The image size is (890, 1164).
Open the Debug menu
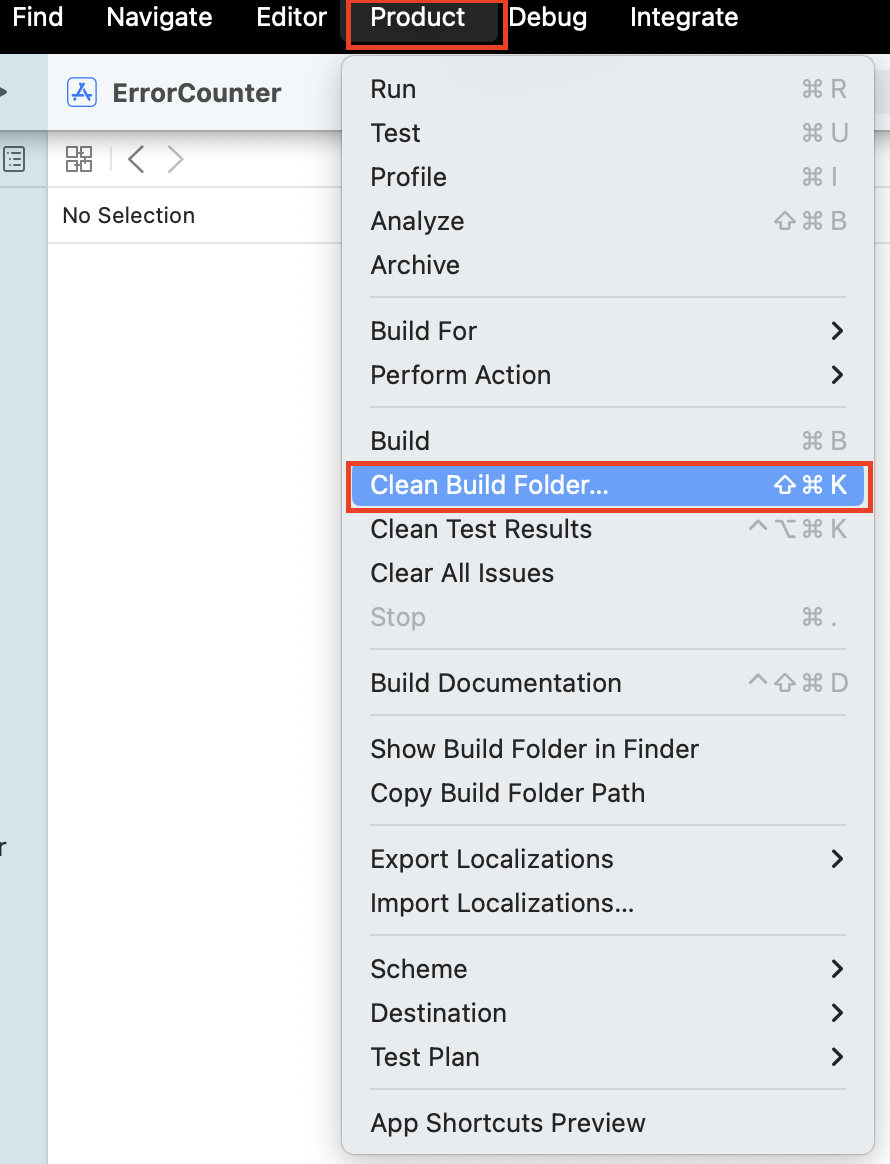point(548,17)
